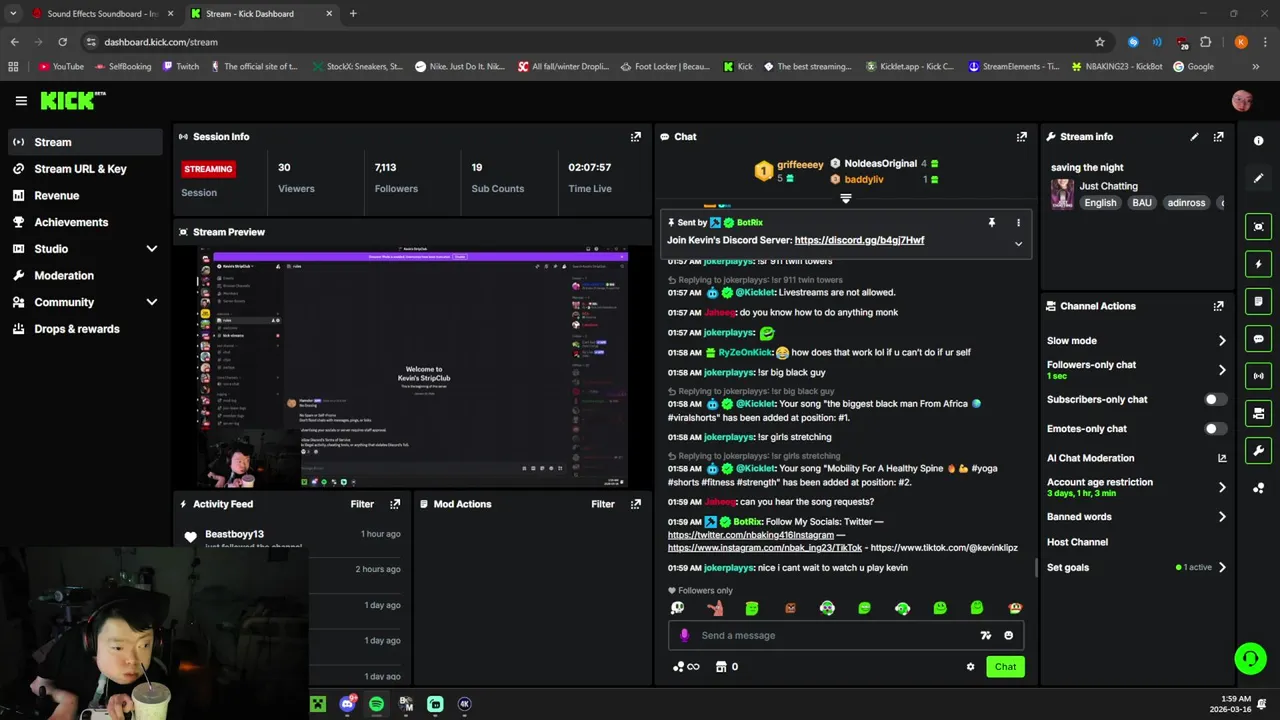The width and height of the screenshot is (1280, 720).
Task: Toggle Emotes-only chat switch
Action: [1214, 429]
